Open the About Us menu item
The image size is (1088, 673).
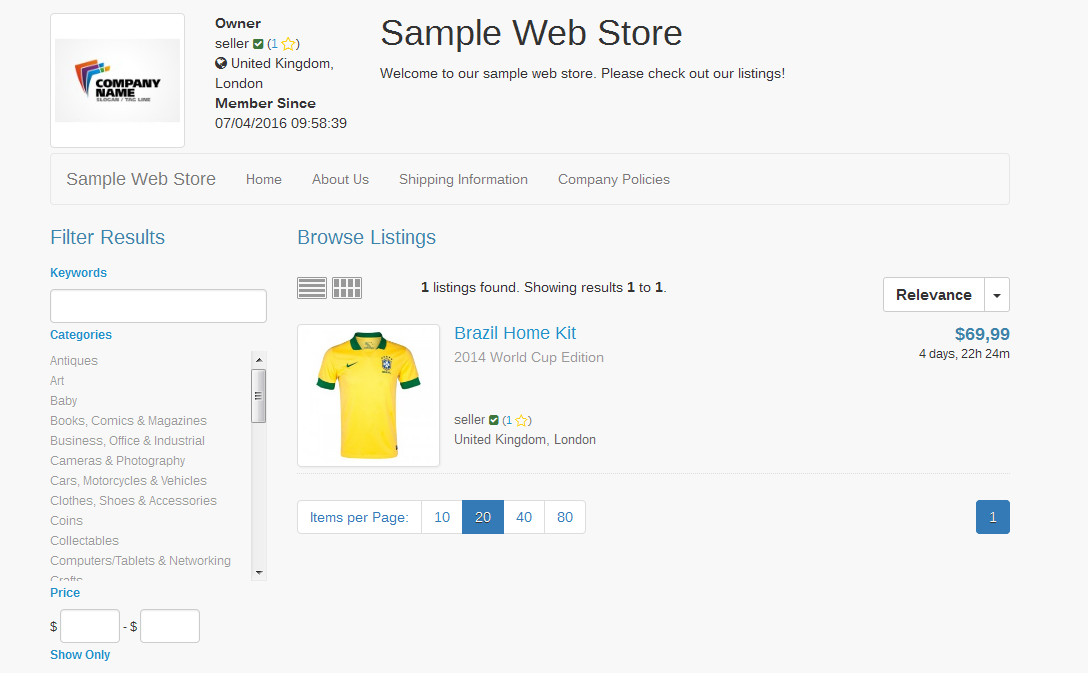click(340, 180)
